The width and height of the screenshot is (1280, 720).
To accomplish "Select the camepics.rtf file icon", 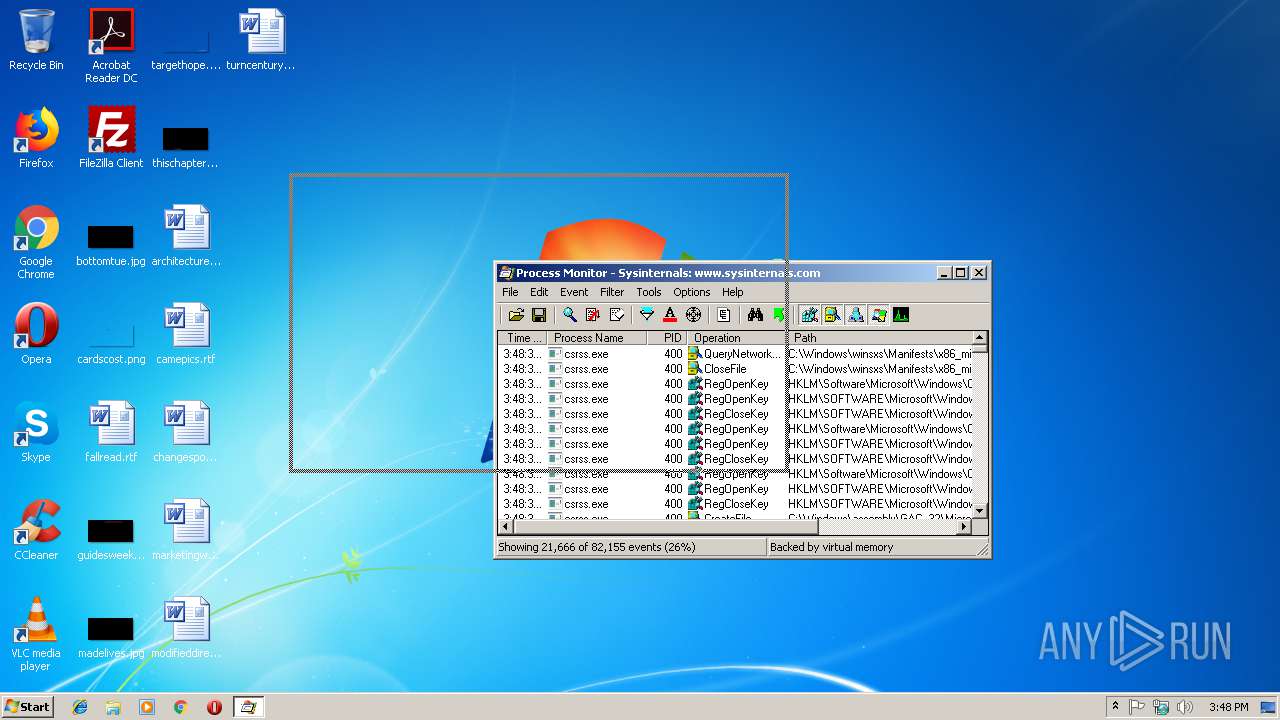I will coord(186,334).
